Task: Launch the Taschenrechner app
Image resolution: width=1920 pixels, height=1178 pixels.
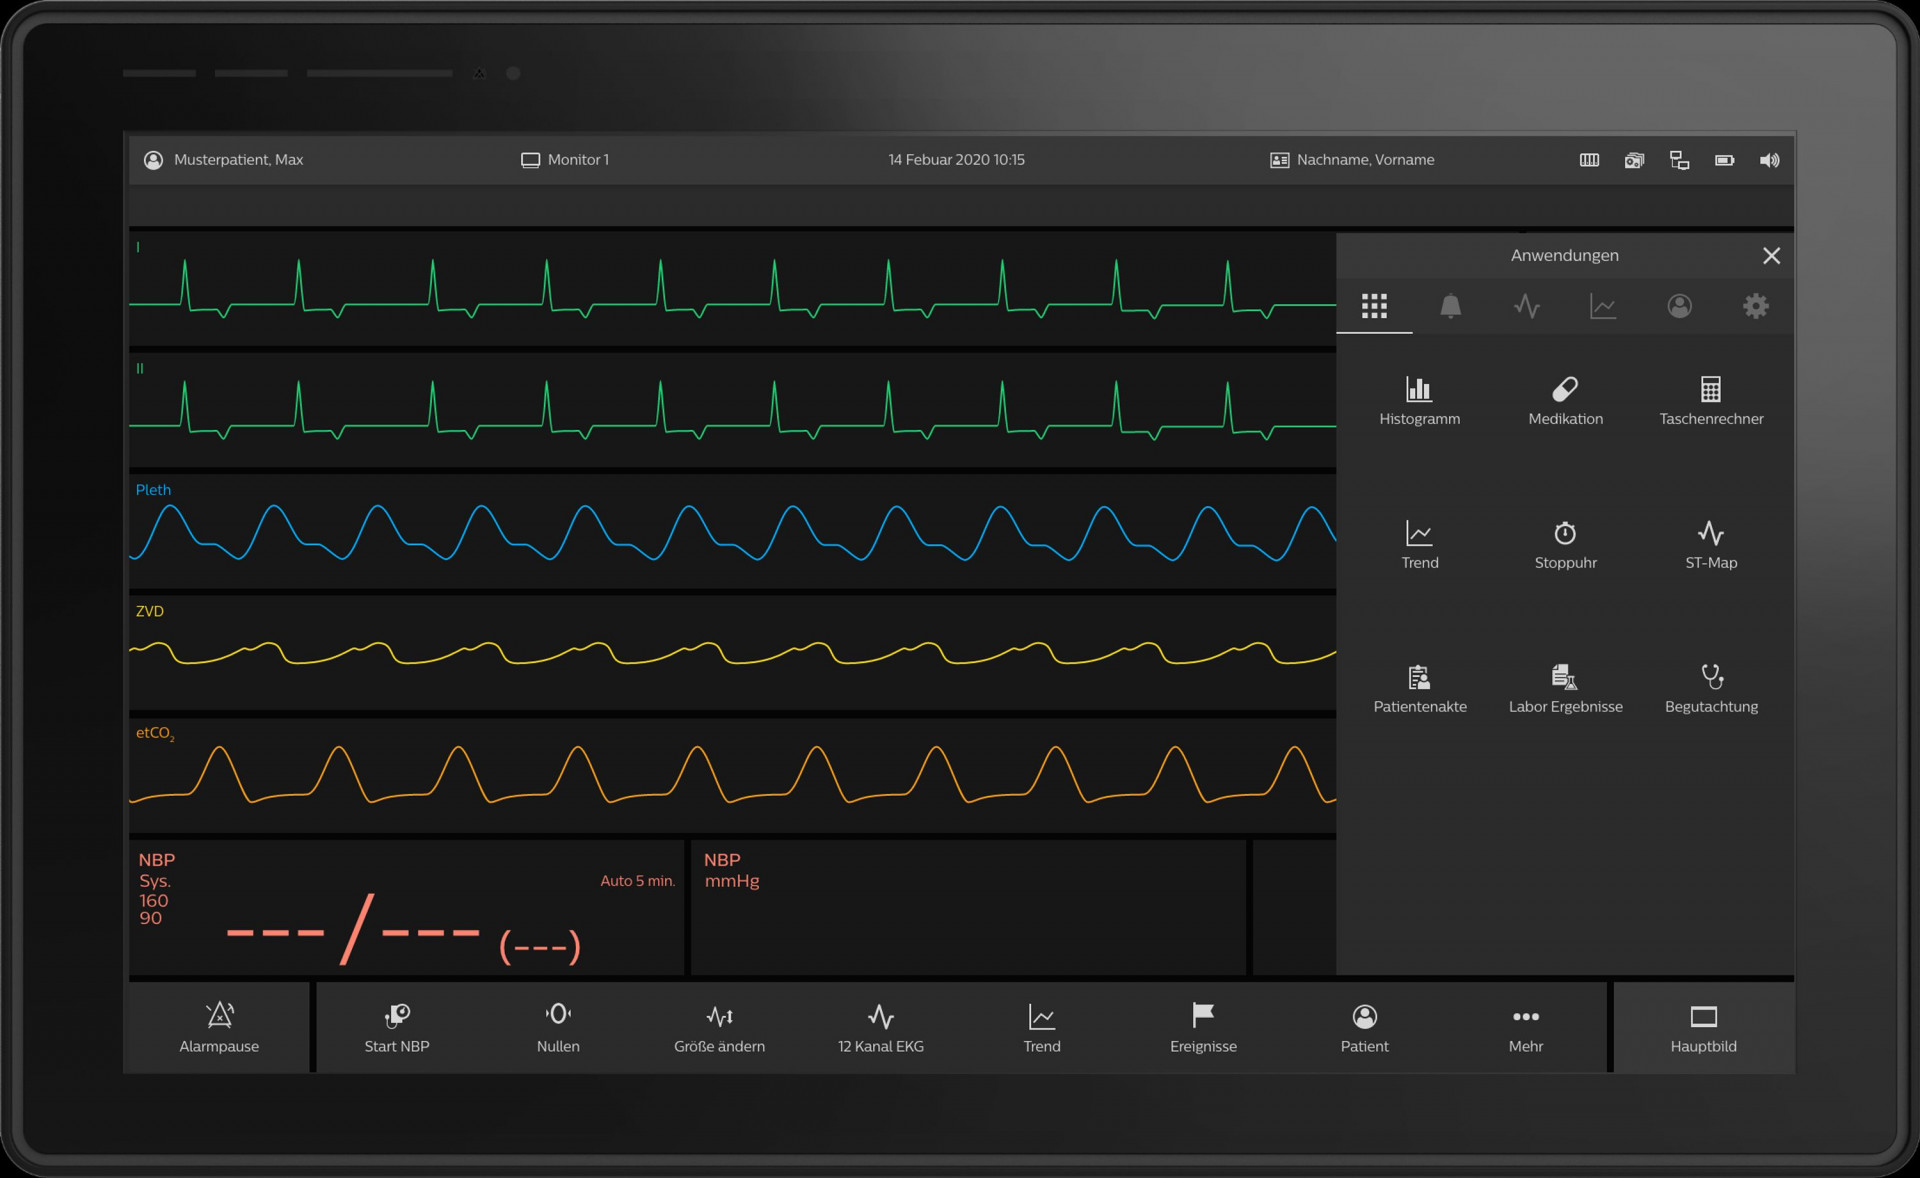Action: point(1711,400)
